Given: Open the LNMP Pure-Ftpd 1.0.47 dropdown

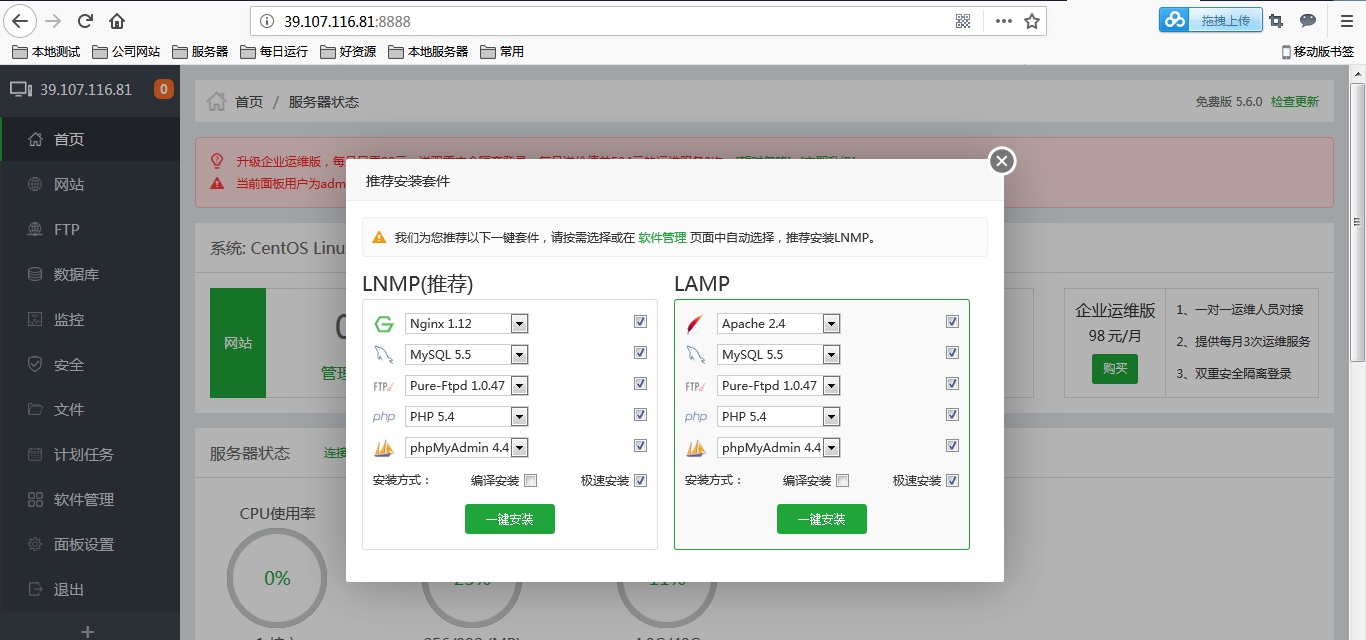Looking at the screenshot, I should point(467,386).
